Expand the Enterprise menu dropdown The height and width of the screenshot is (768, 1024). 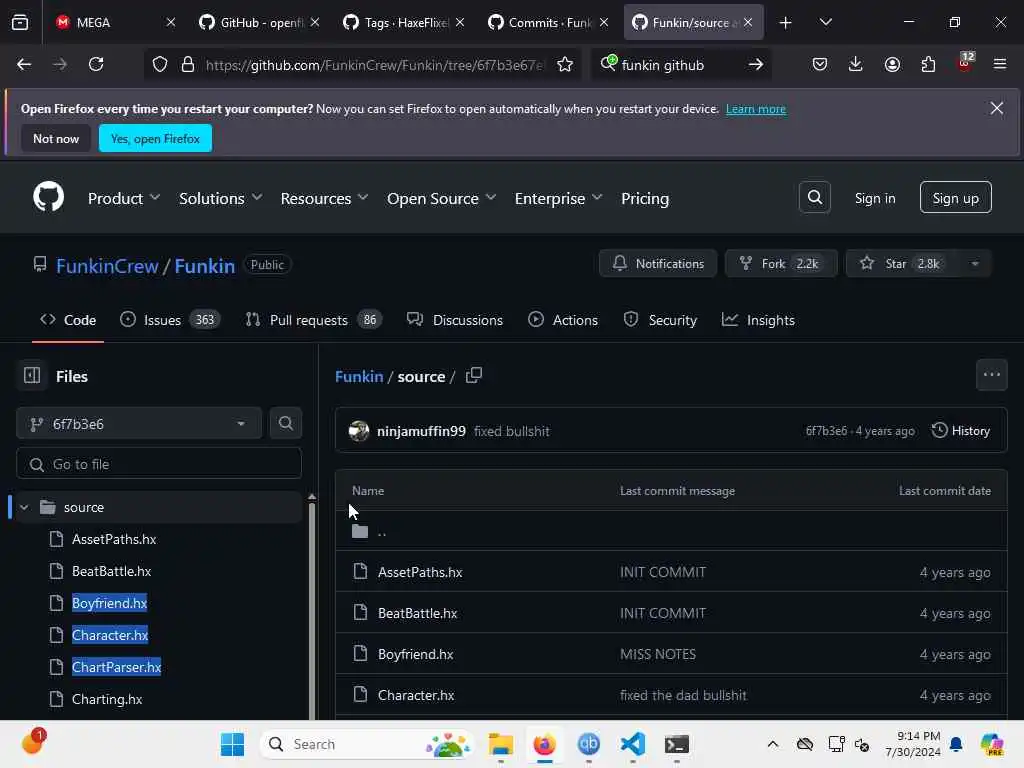click(558, 198)
